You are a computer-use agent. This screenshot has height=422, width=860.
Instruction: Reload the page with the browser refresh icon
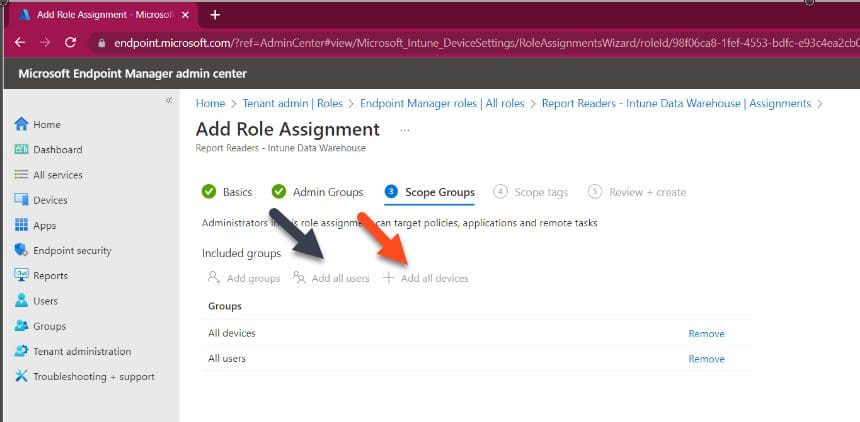[70, 42]
